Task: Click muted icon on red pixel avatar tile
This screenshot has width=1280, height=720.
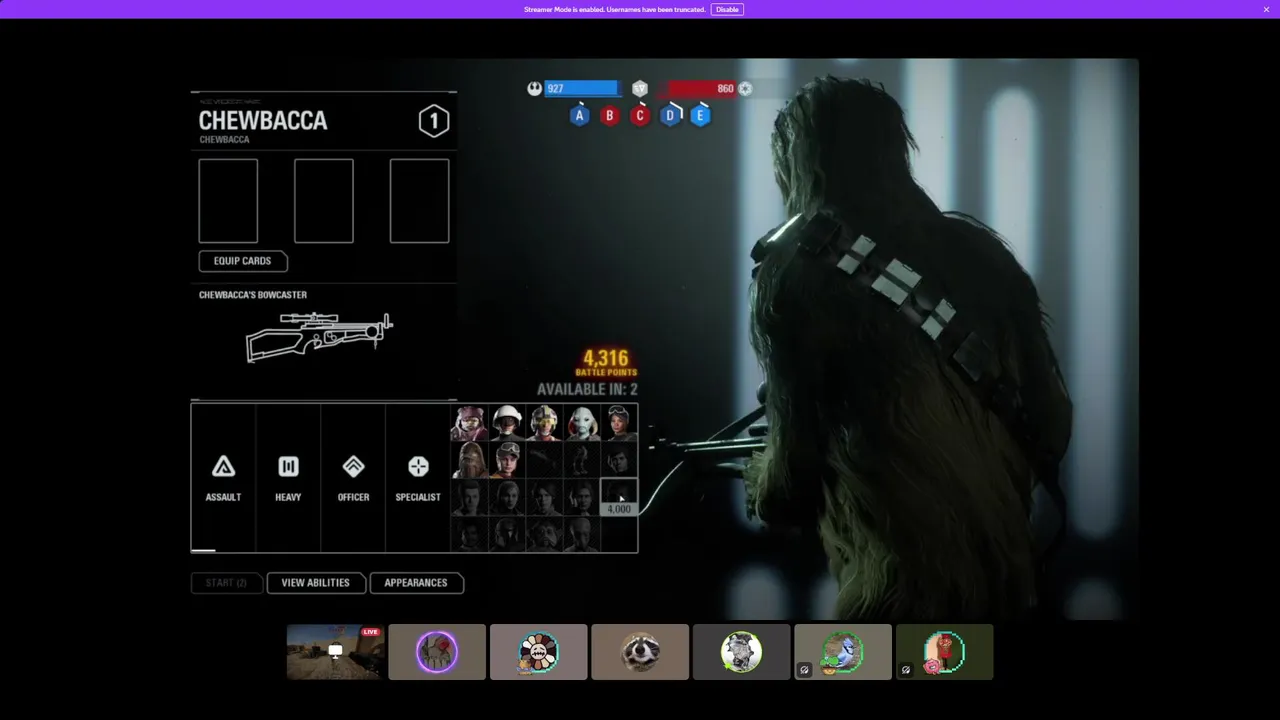Action: [x=905, y=670]
